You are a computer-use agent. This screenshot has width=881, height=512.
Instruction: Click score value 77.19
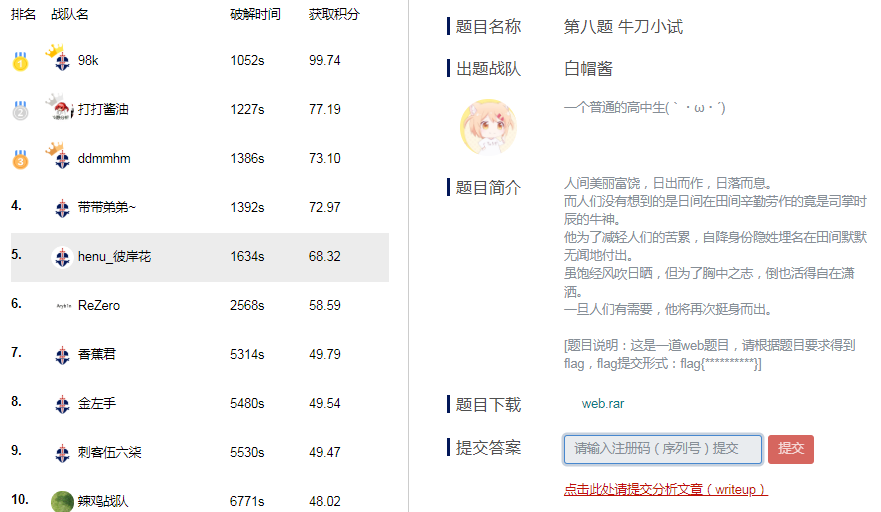point(325,110)
